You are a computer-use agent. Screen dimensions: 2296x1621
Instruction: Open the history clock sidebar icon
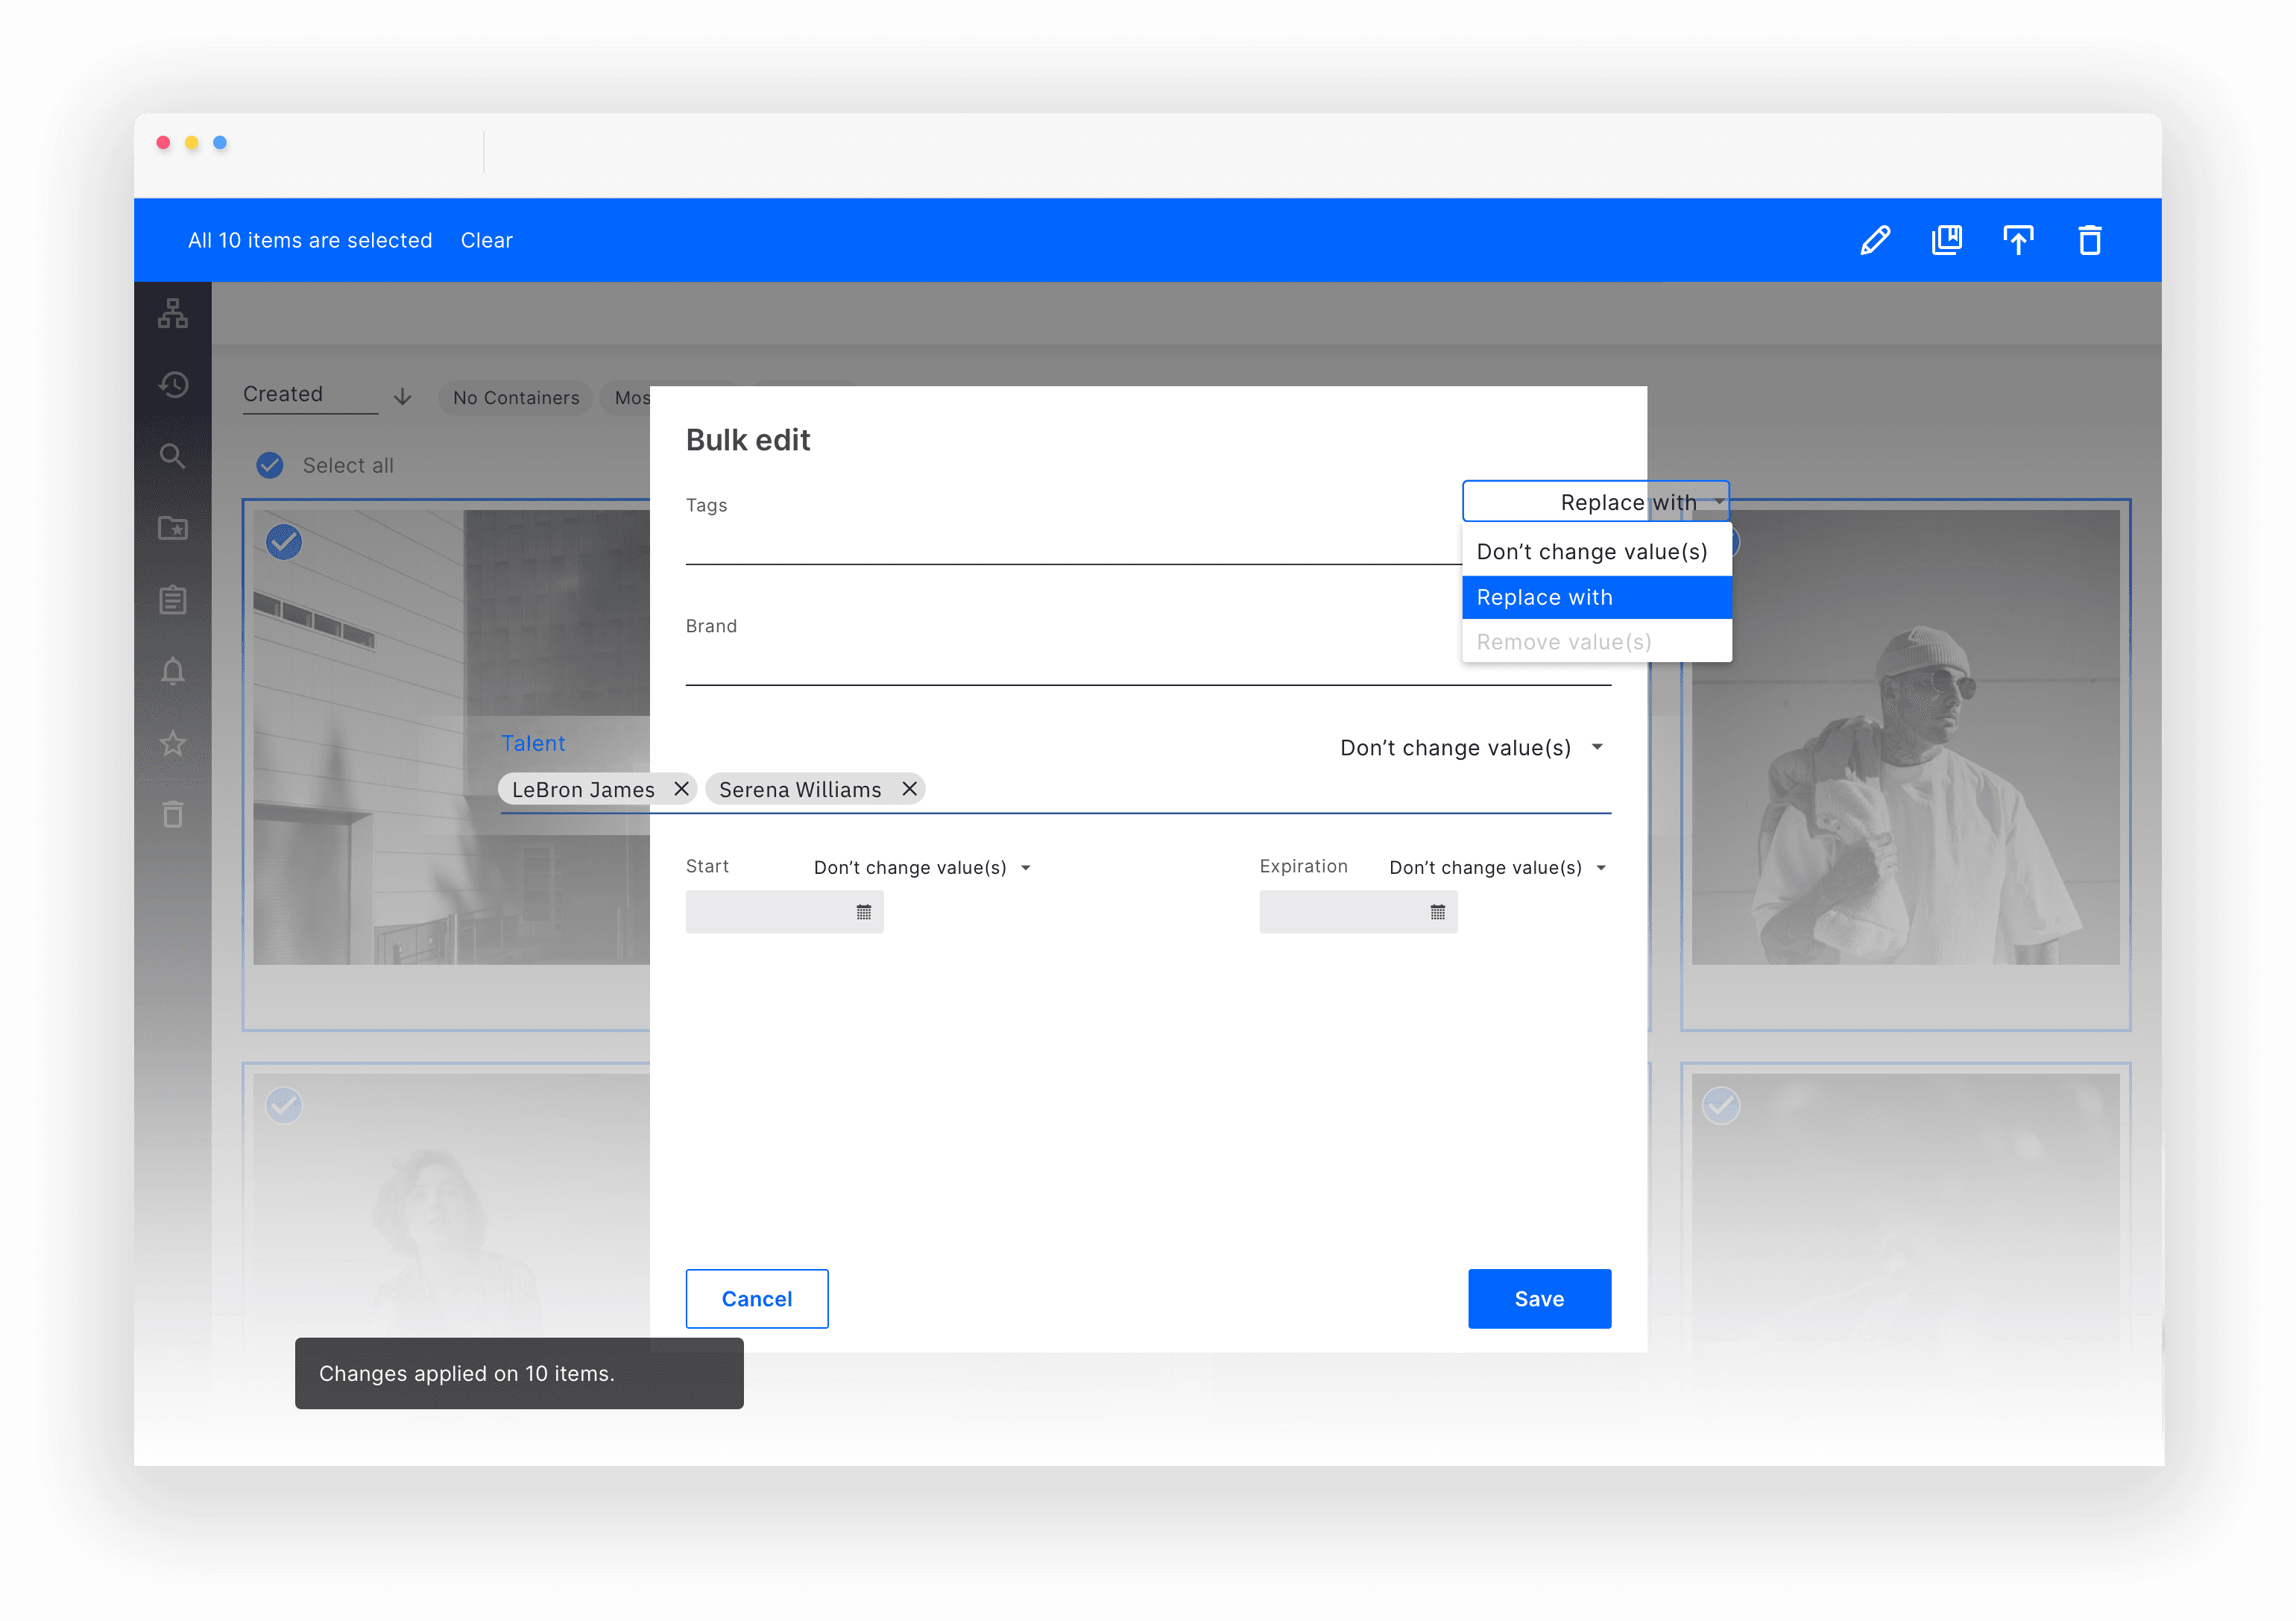173,385
